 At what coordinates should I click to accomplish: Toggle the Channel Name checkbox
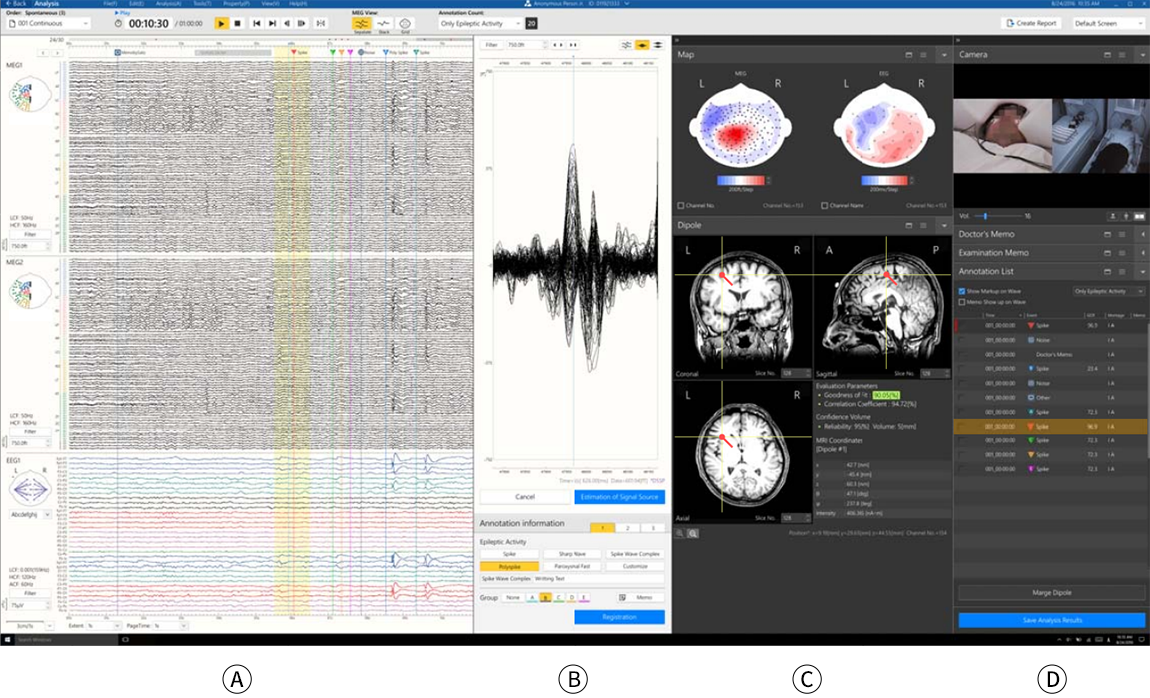824,205
